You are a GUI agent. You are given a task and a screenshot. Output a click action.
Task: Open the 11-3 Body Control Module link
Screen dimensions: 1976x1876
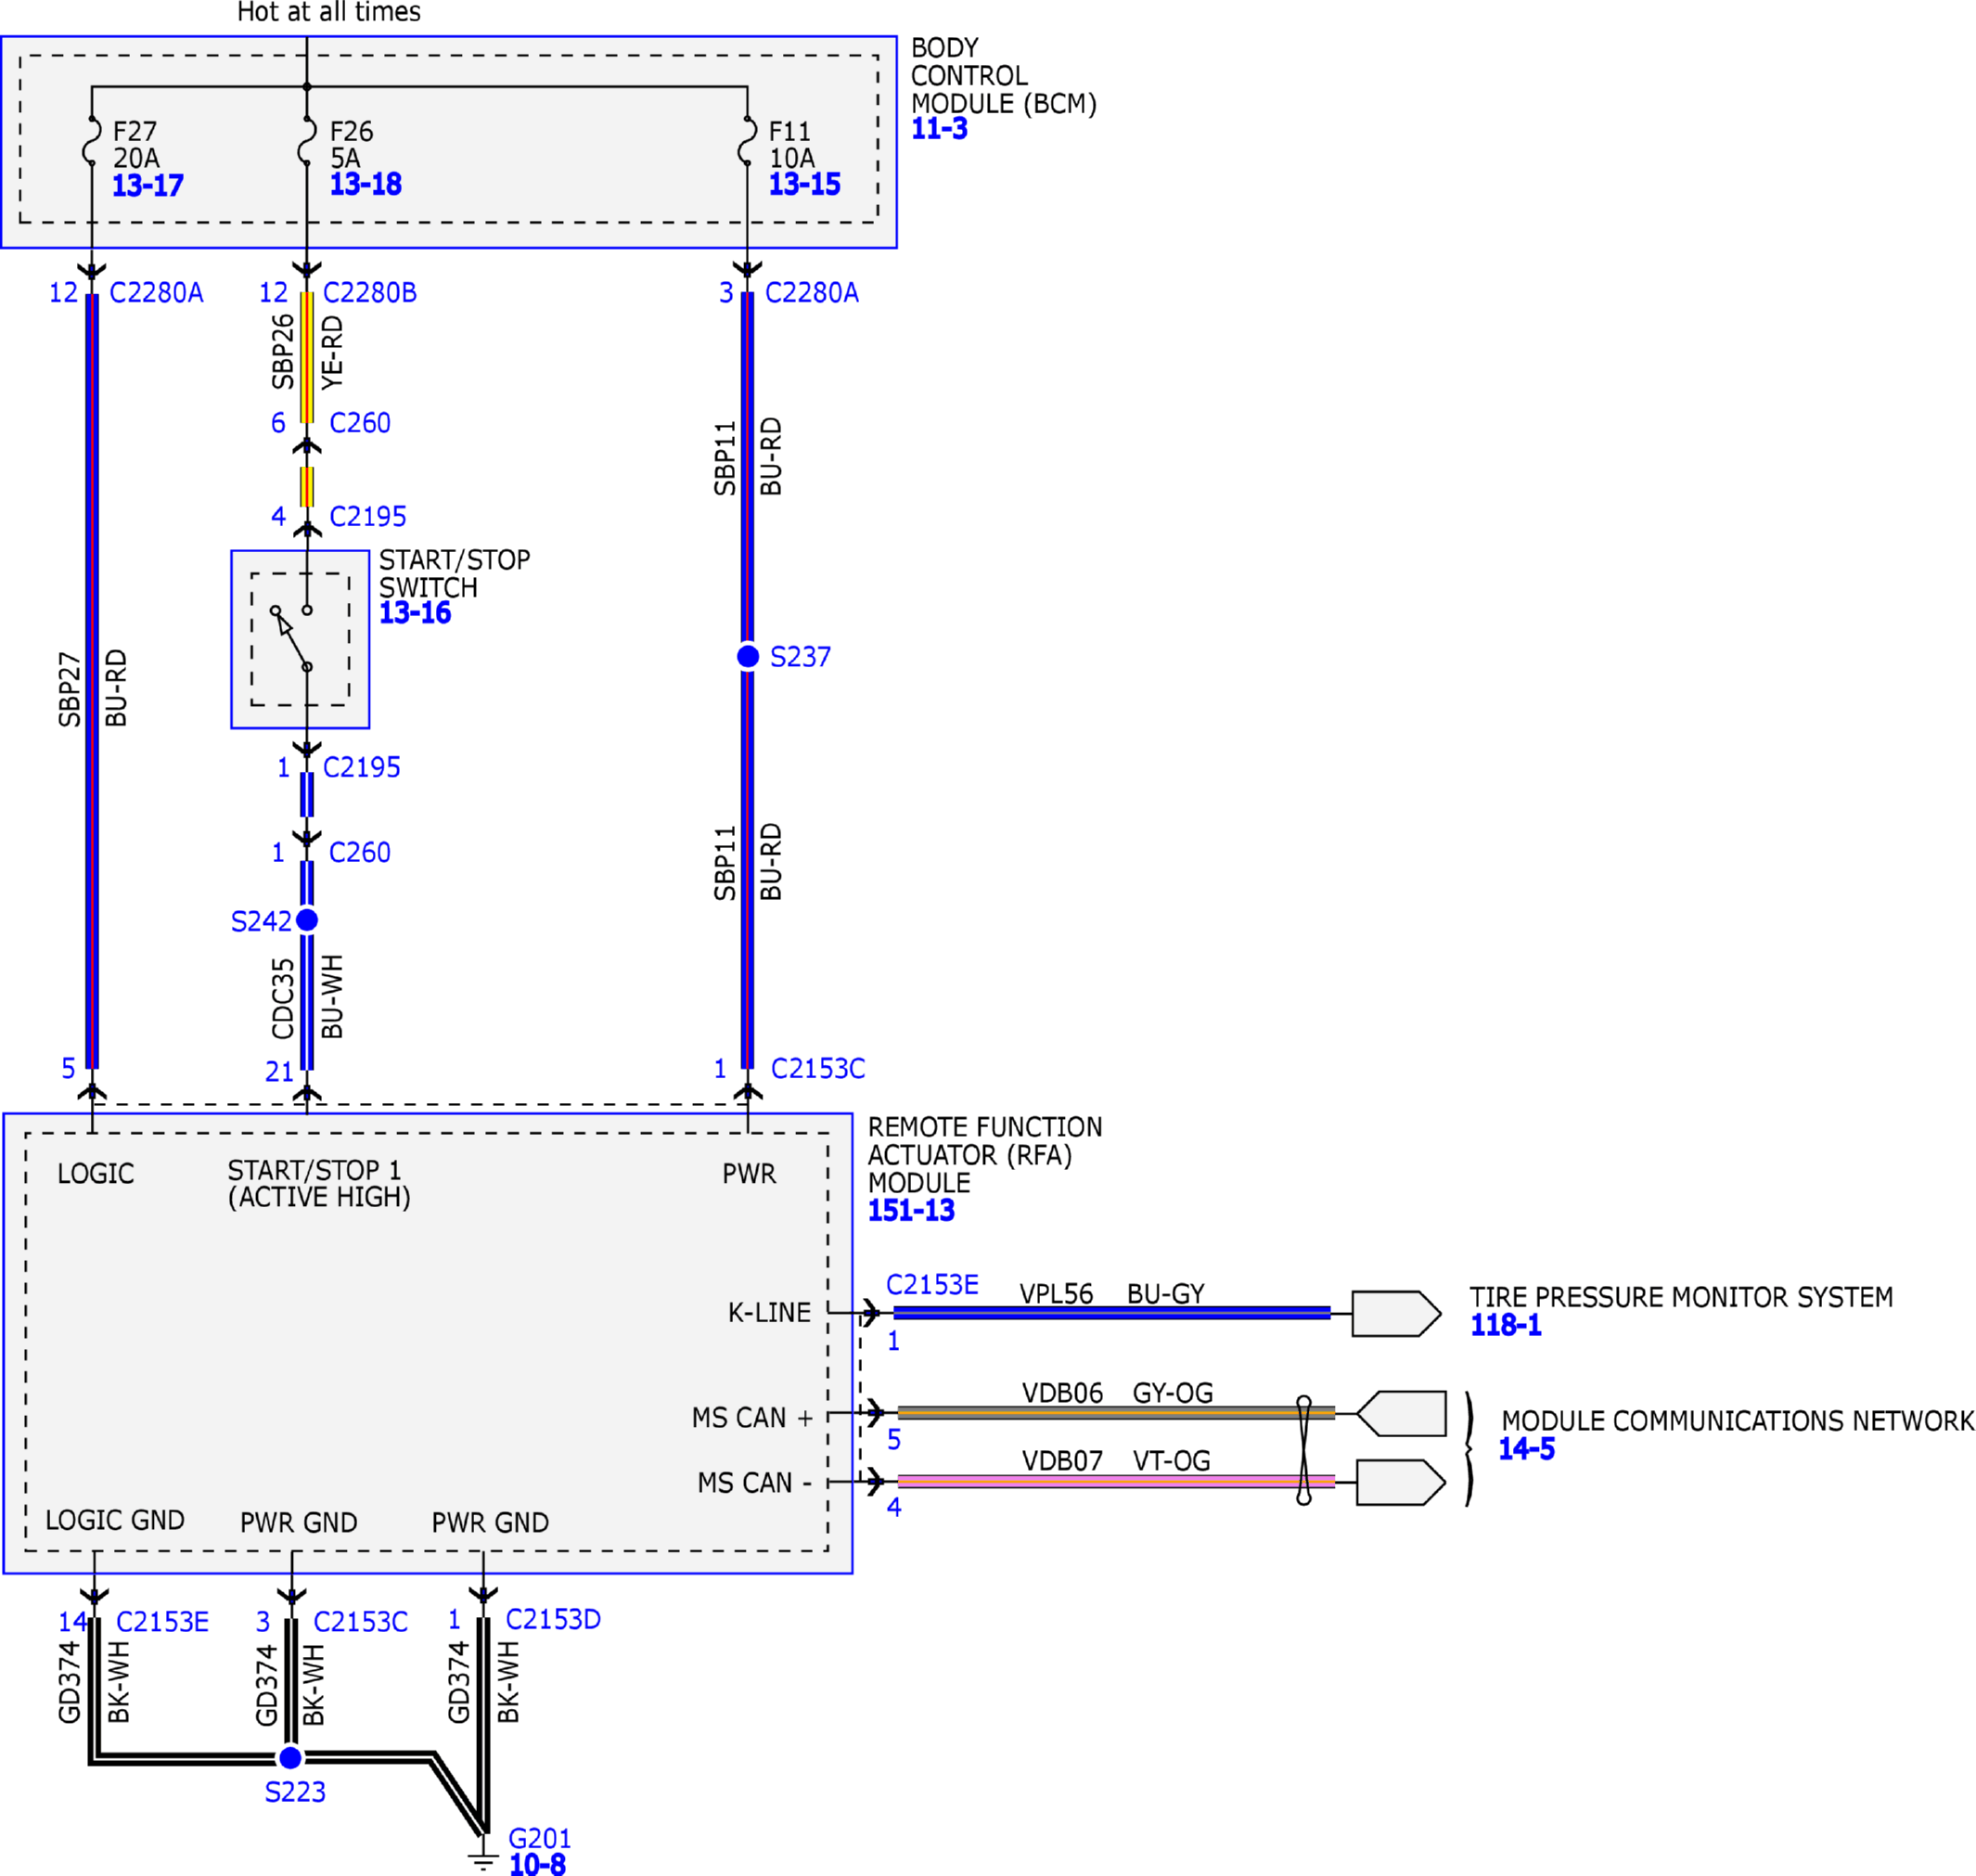[x=939, y=129]
